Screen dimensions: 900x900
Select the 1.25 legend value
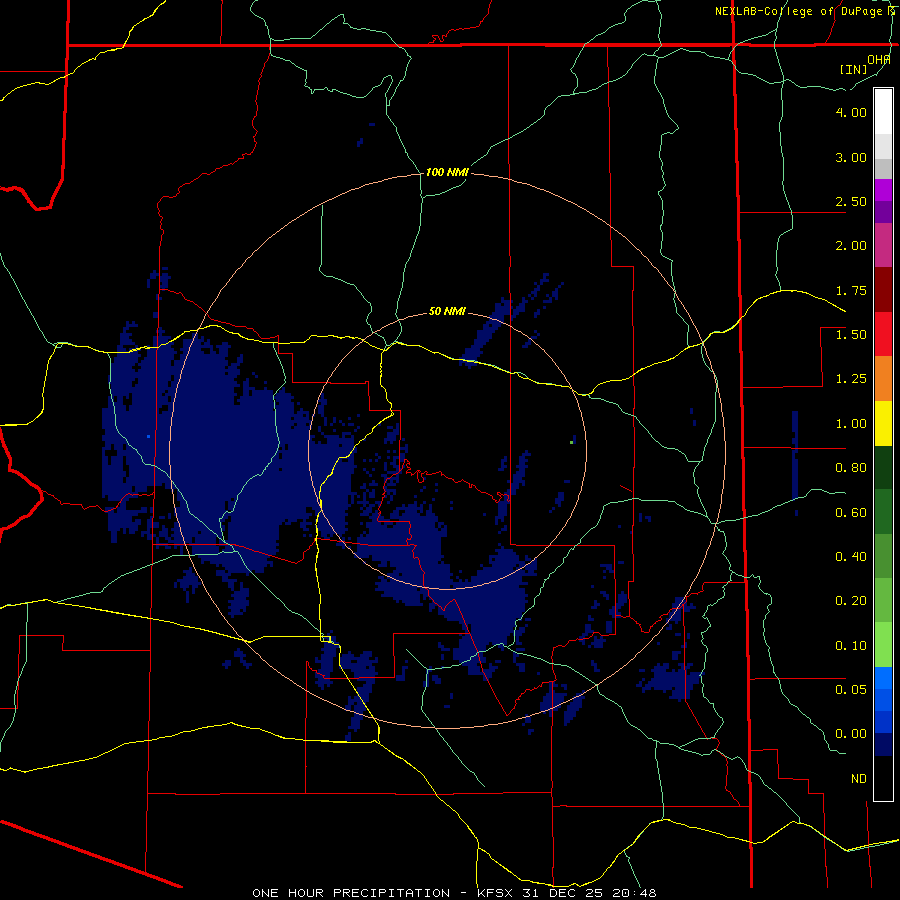[x=851, y=379]
